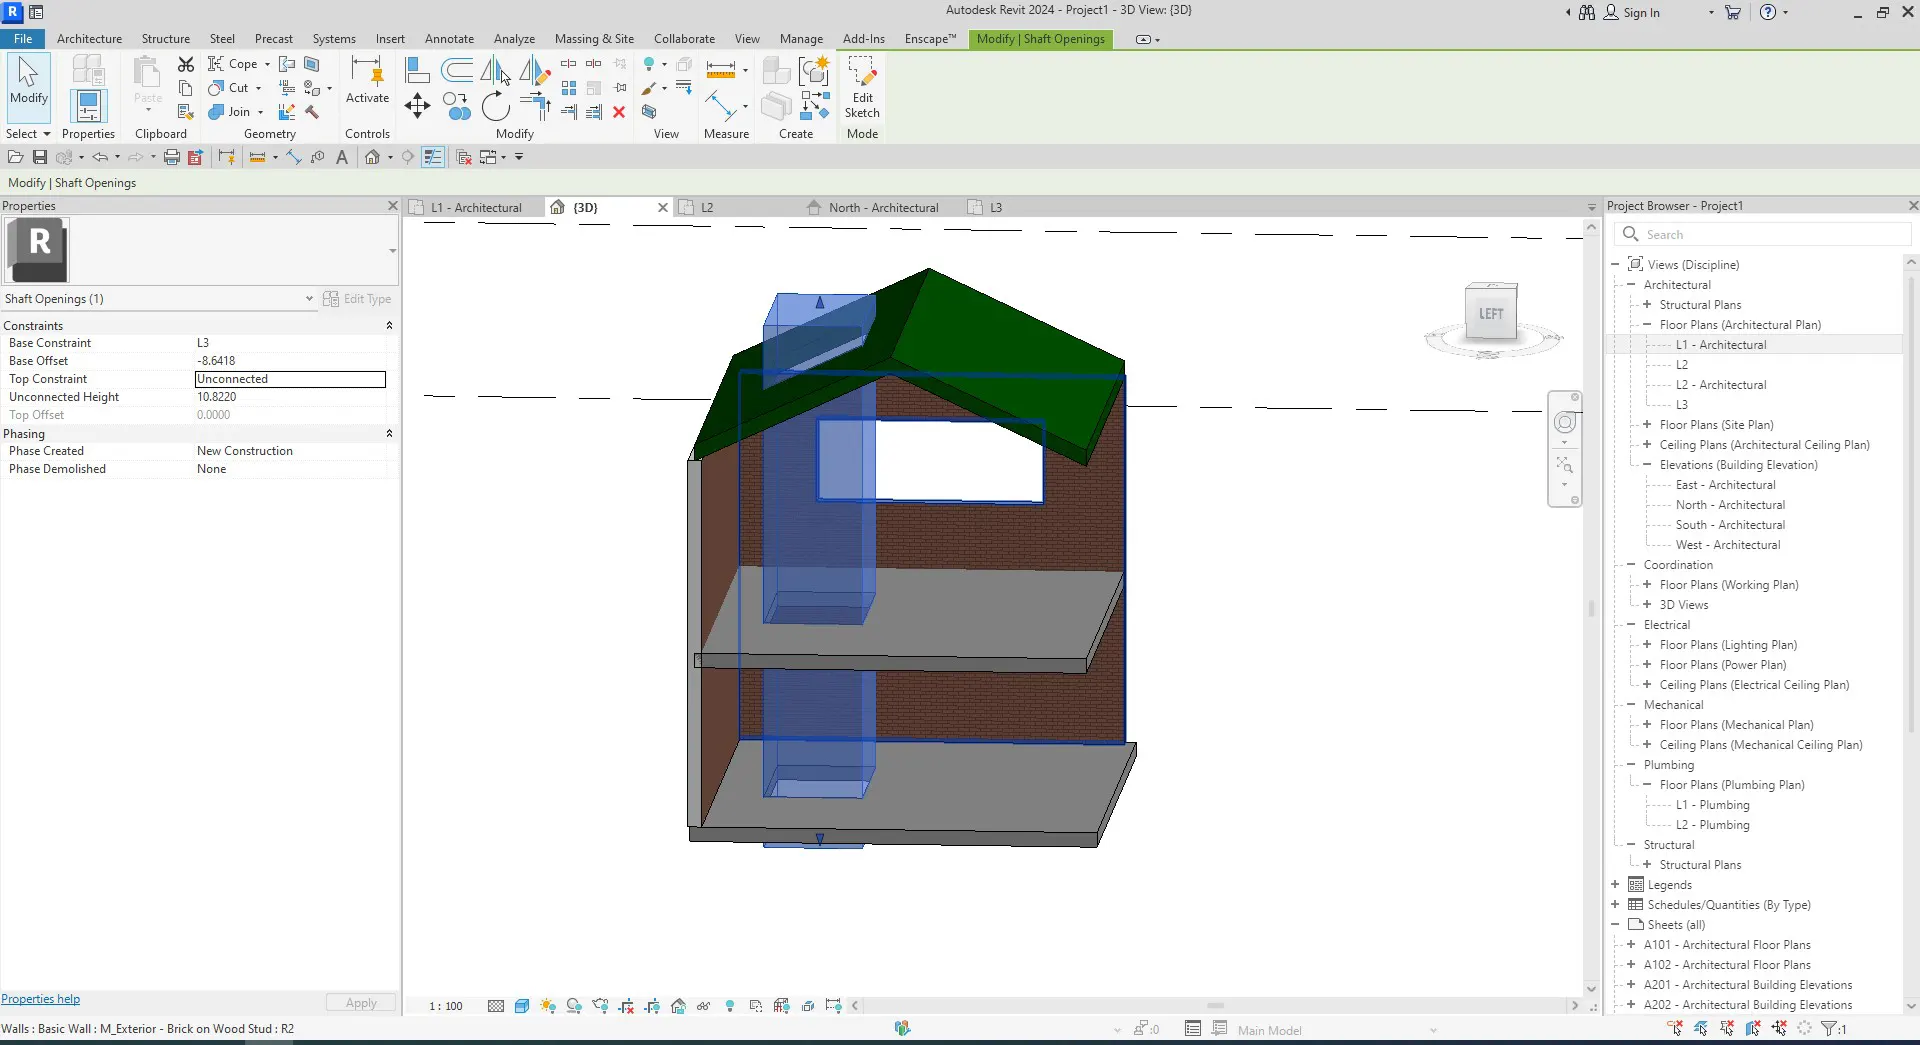Open Cope dropdown arrow
Viewport: 1920px width, 1045px height.
pyautogui.click(x=267, y=64)
